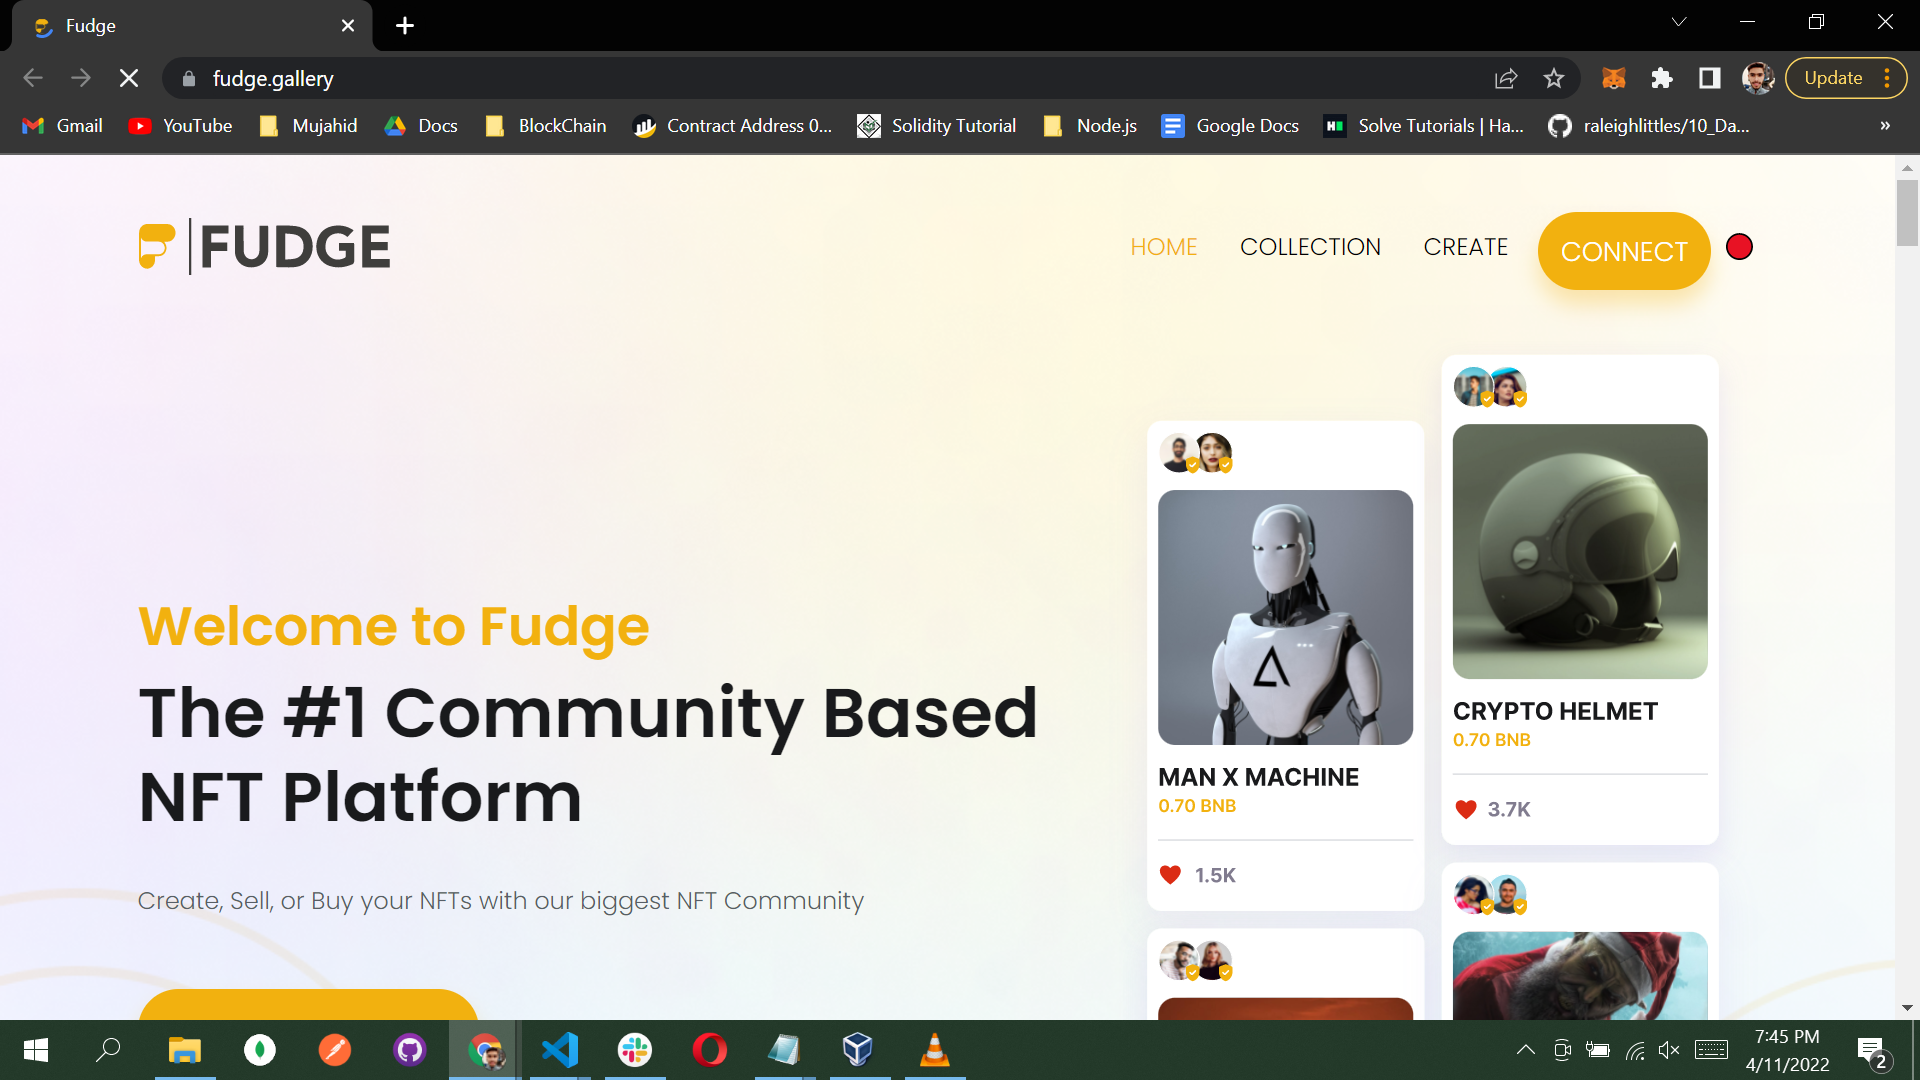The width and height of the screenshot is (1920, 1080).
Task: Stop page loading with X button
Action: tap(129, 78)
